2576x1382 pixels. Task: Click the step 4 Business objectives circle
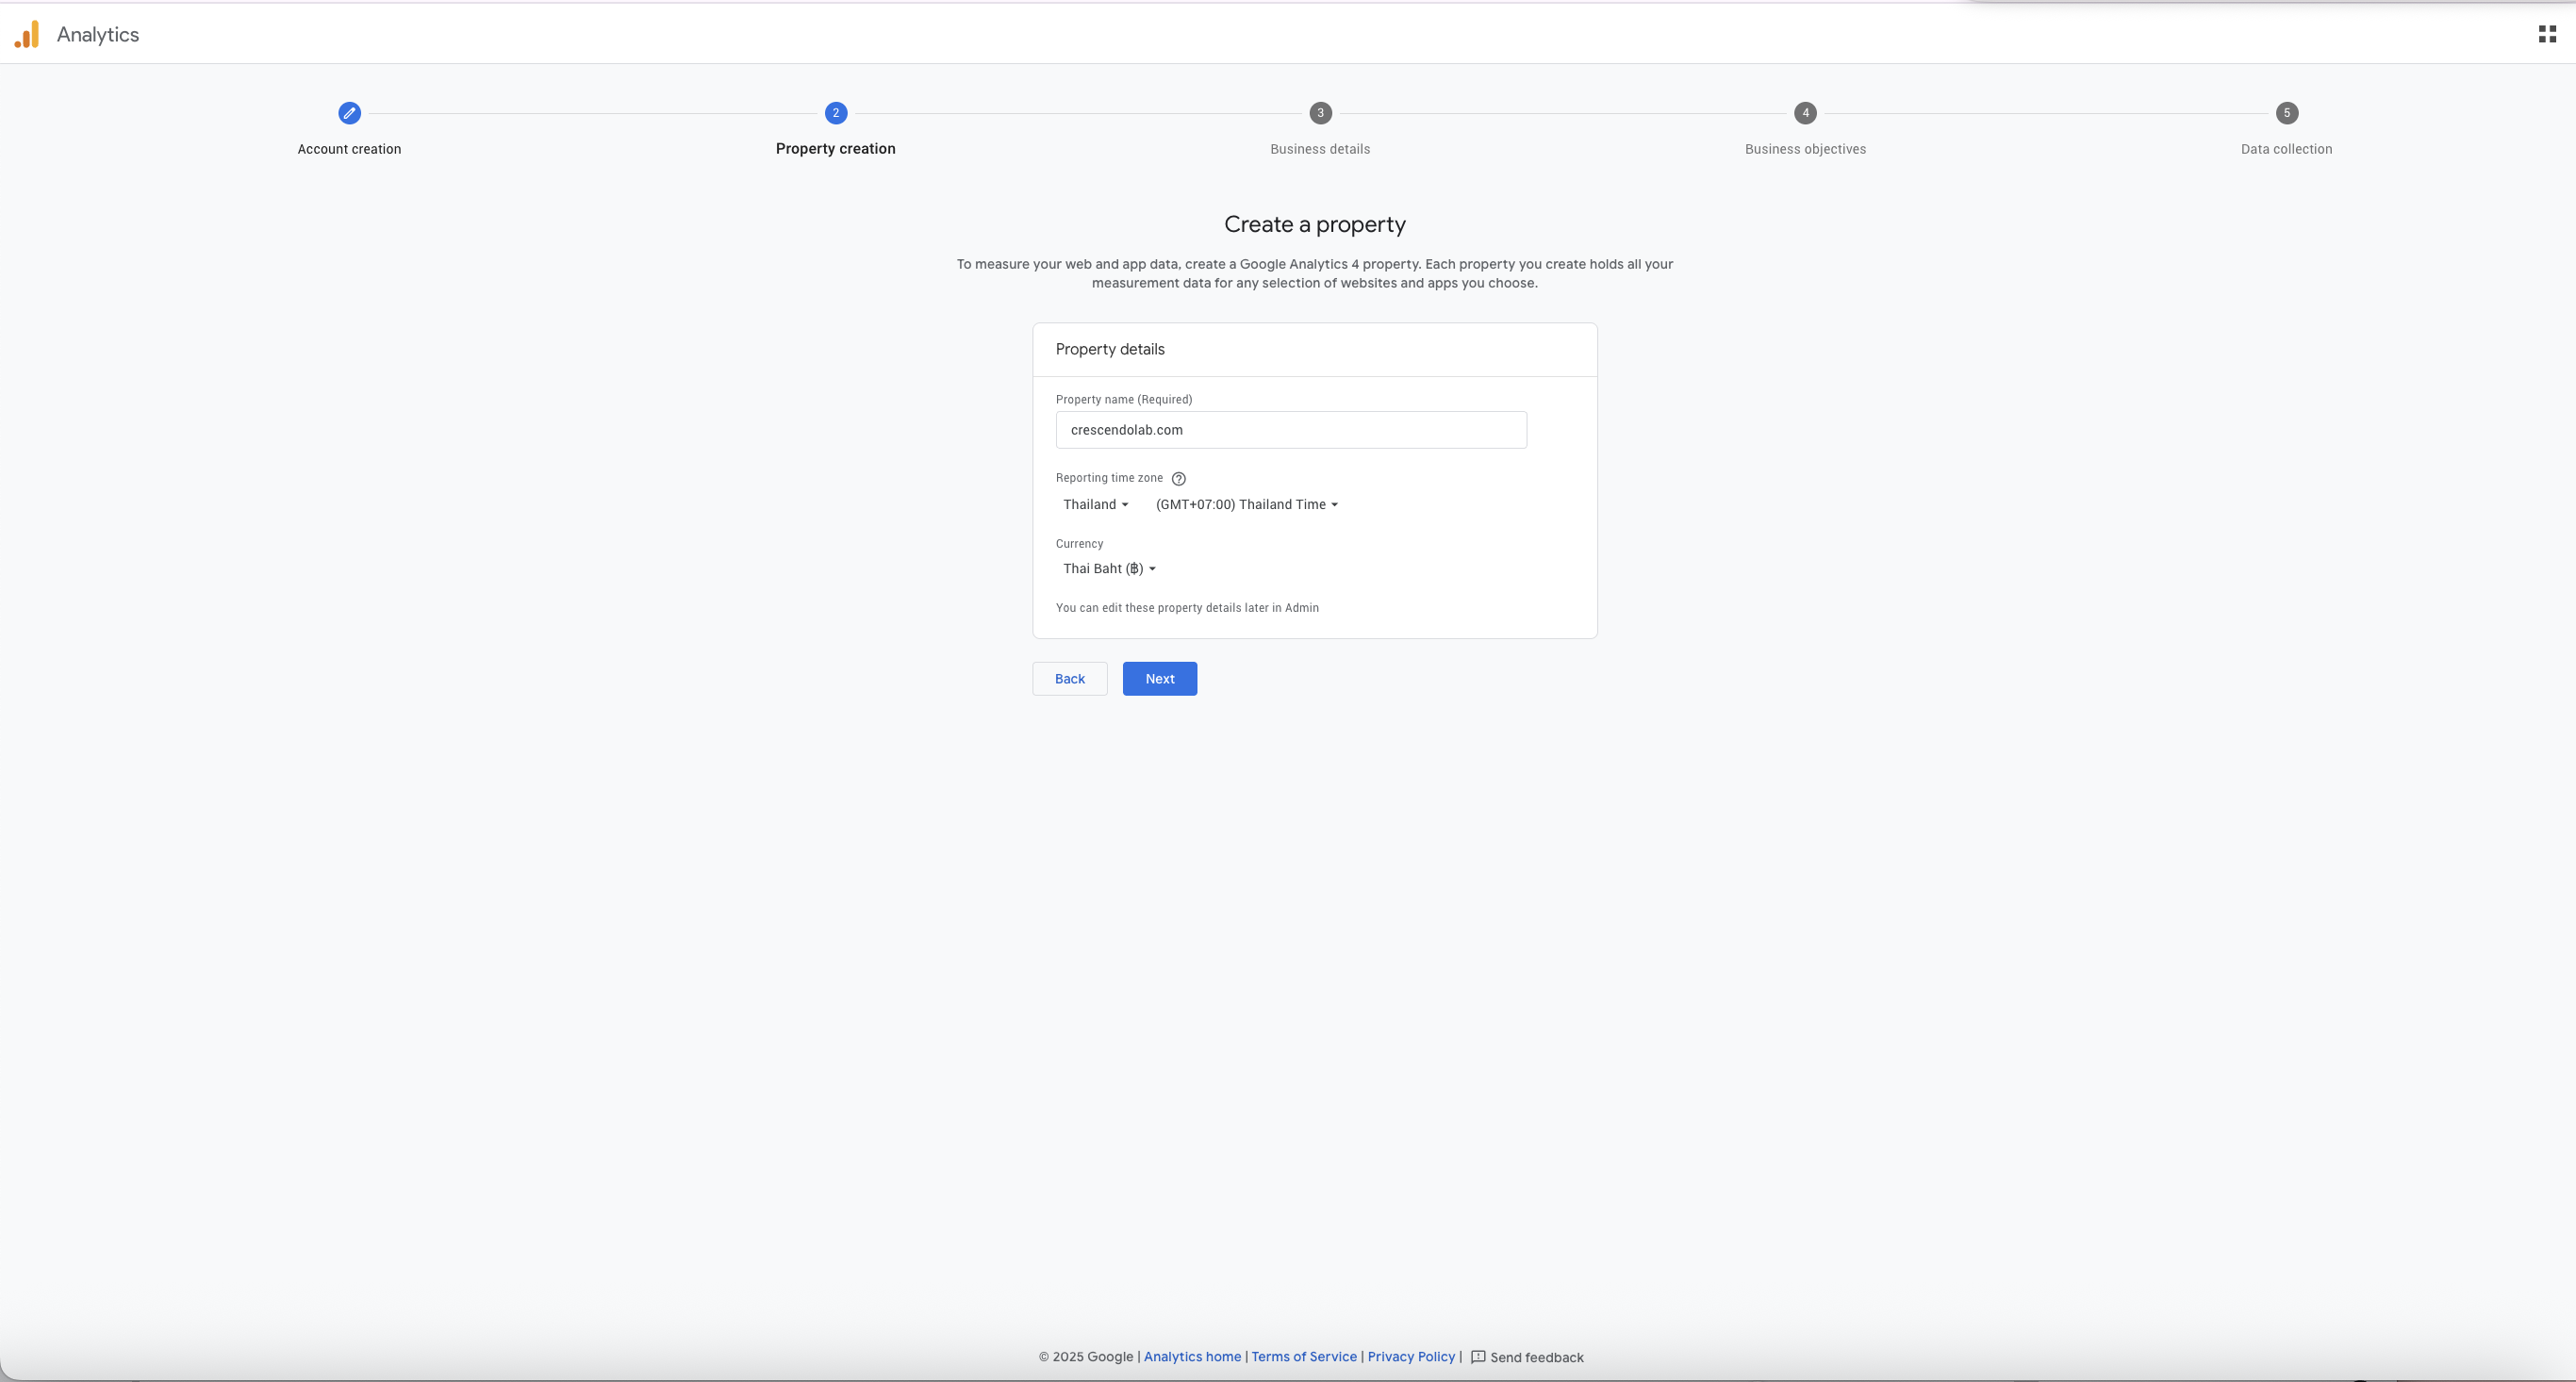click(1805, 113)
